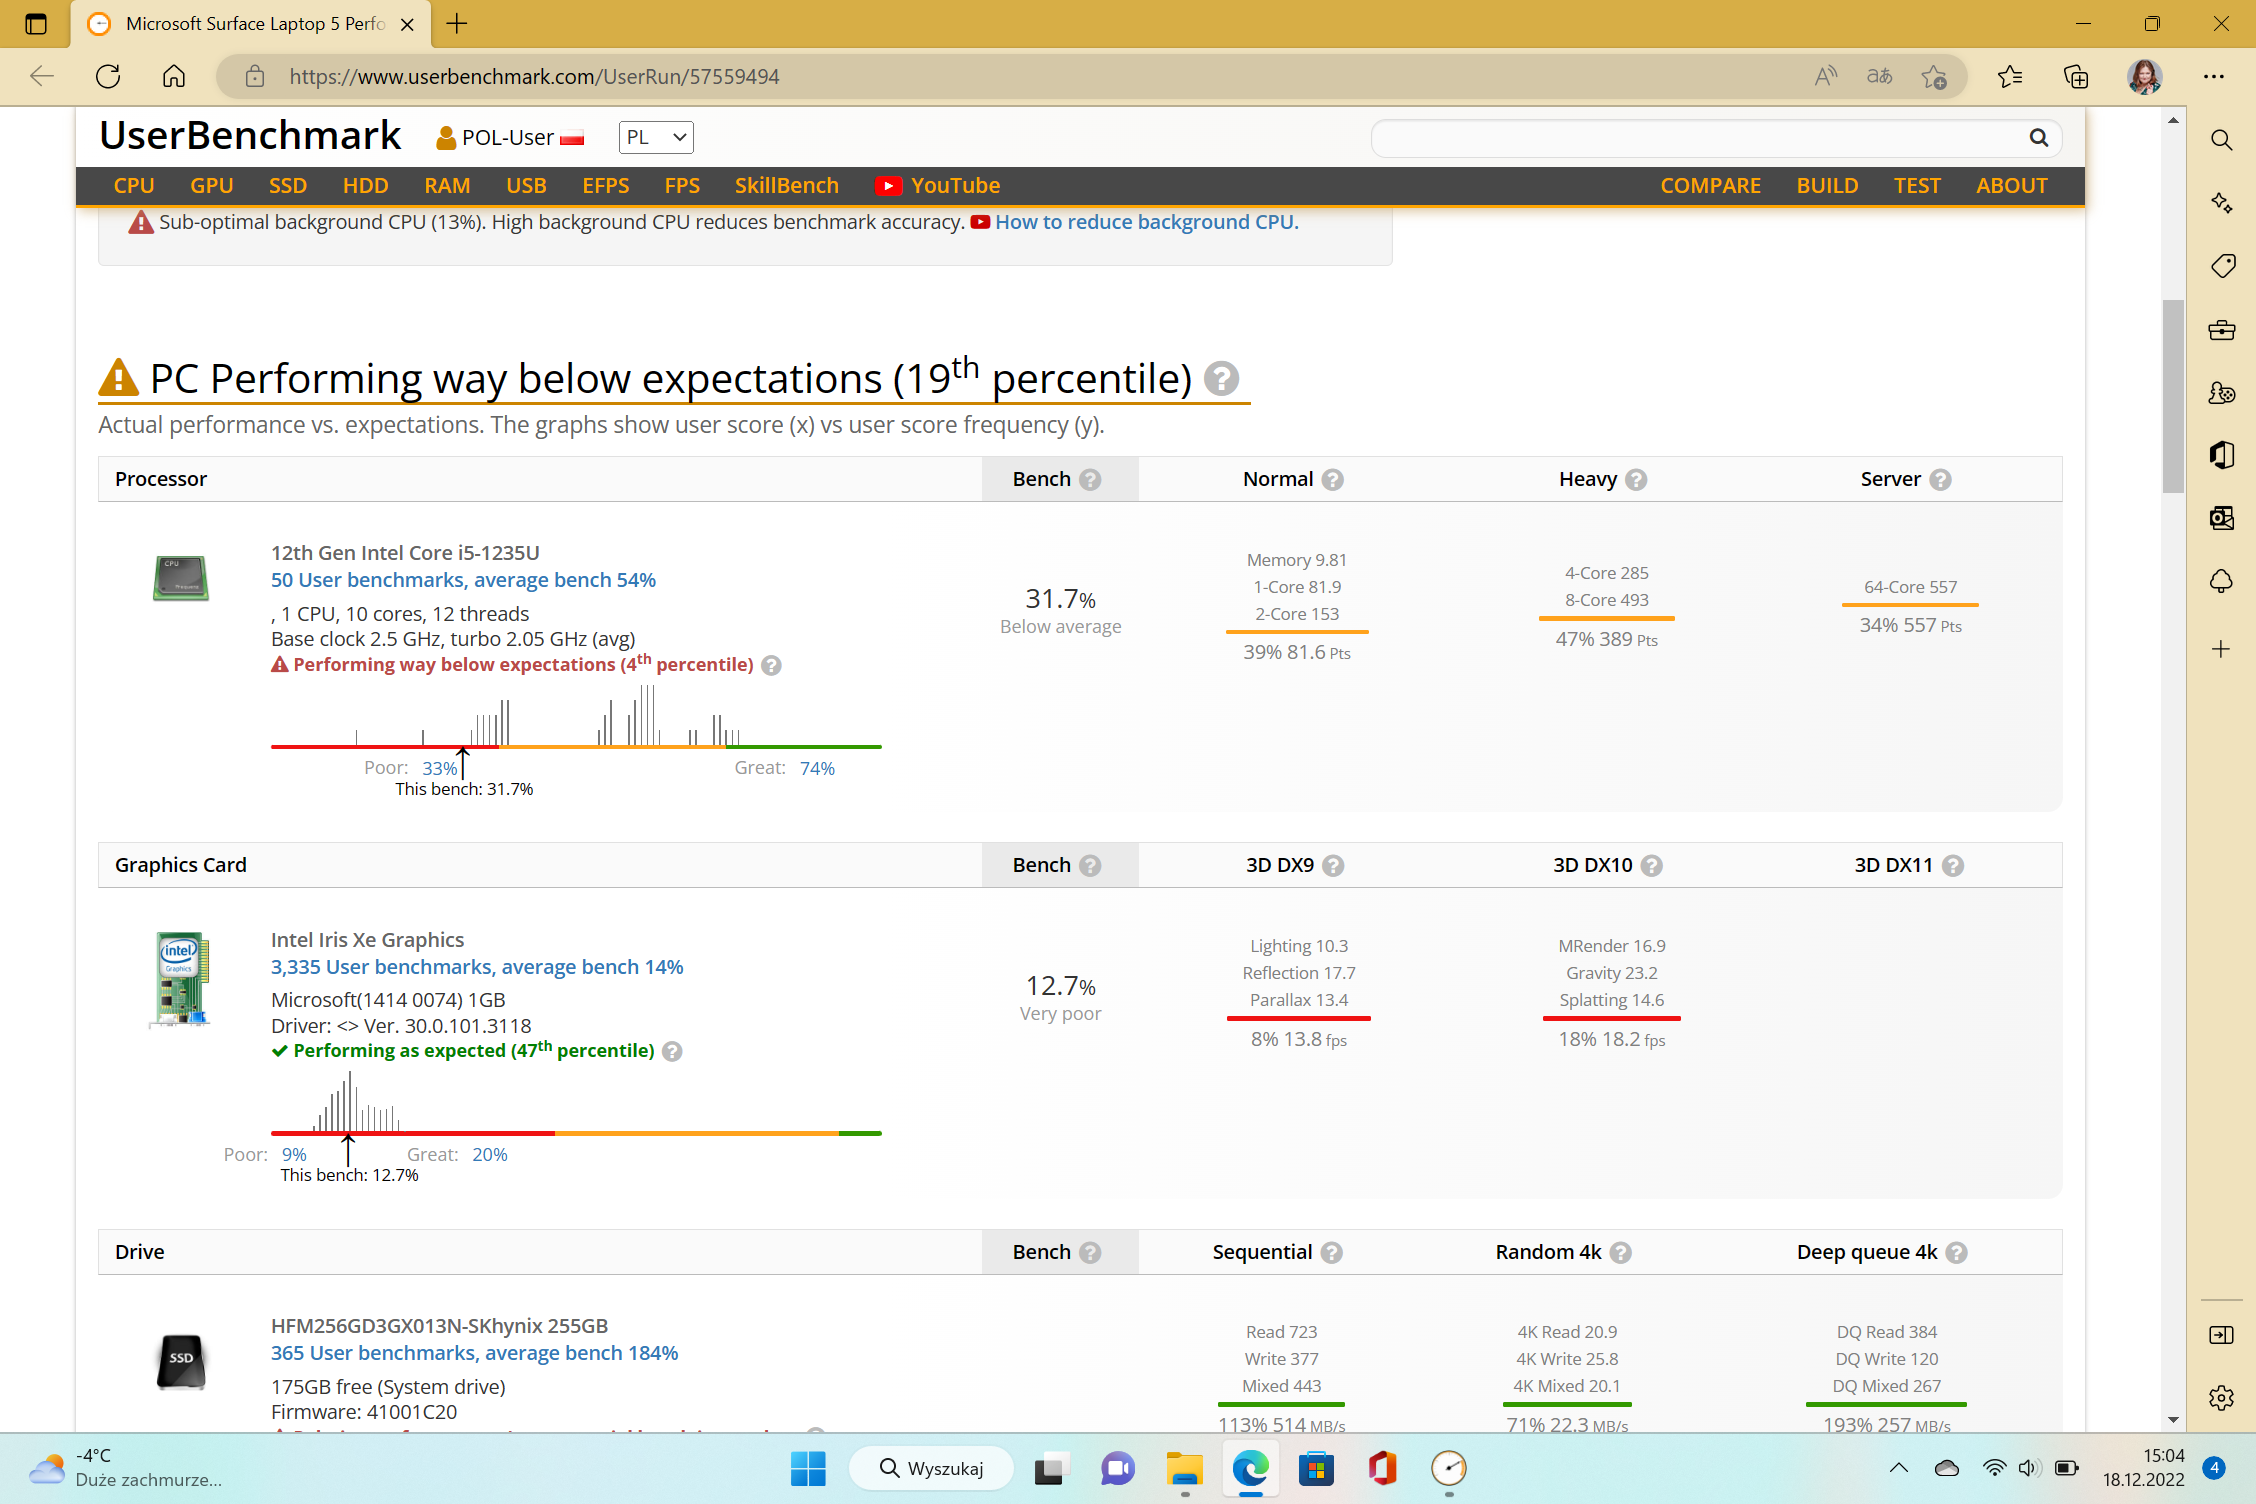Open '365 User benchmarks, average bench 184%' link
This screenshot has width=2256, height=1504.
click(x=474, y=1353)
